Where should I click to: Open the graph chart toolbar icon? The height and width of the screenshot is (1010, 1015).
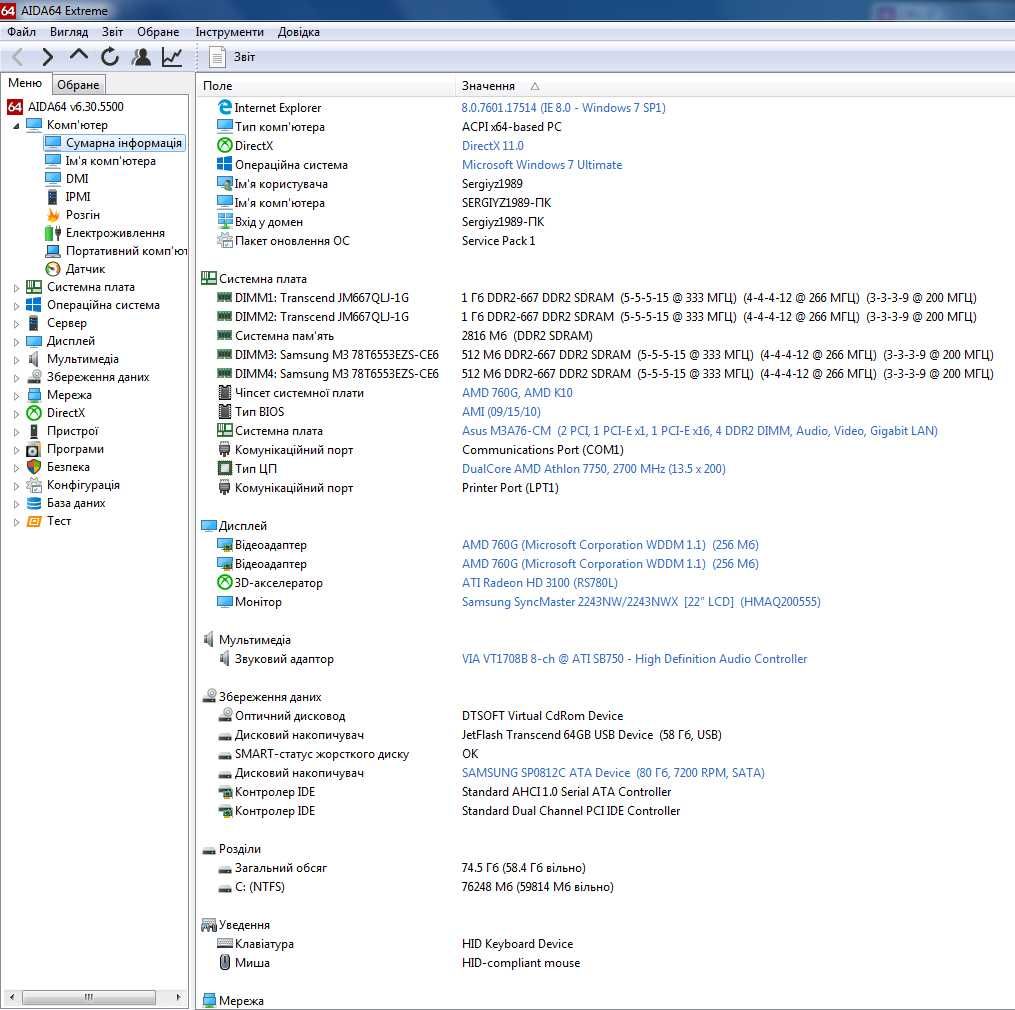point(172,57)
